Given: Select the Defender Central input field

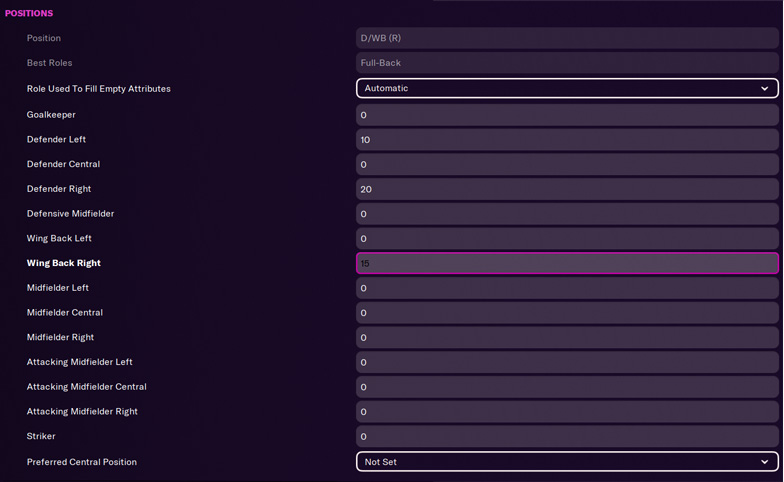Looking at the screenshot, I should tap(567, 164).
